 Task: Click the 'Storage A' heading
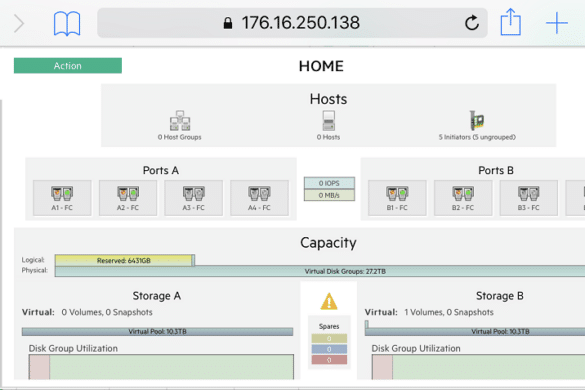157,296
